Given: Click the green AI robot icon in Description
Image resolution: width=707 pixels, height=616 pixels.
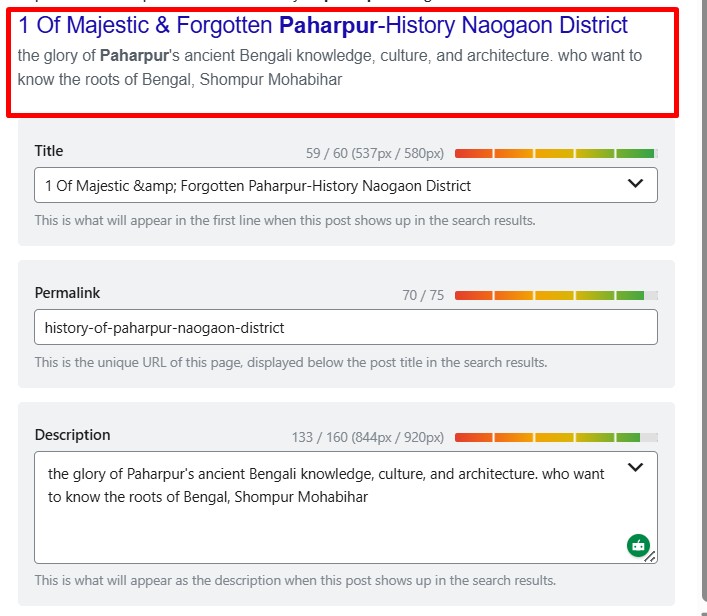Looking at the screenshot, I should tap(638, 546).
